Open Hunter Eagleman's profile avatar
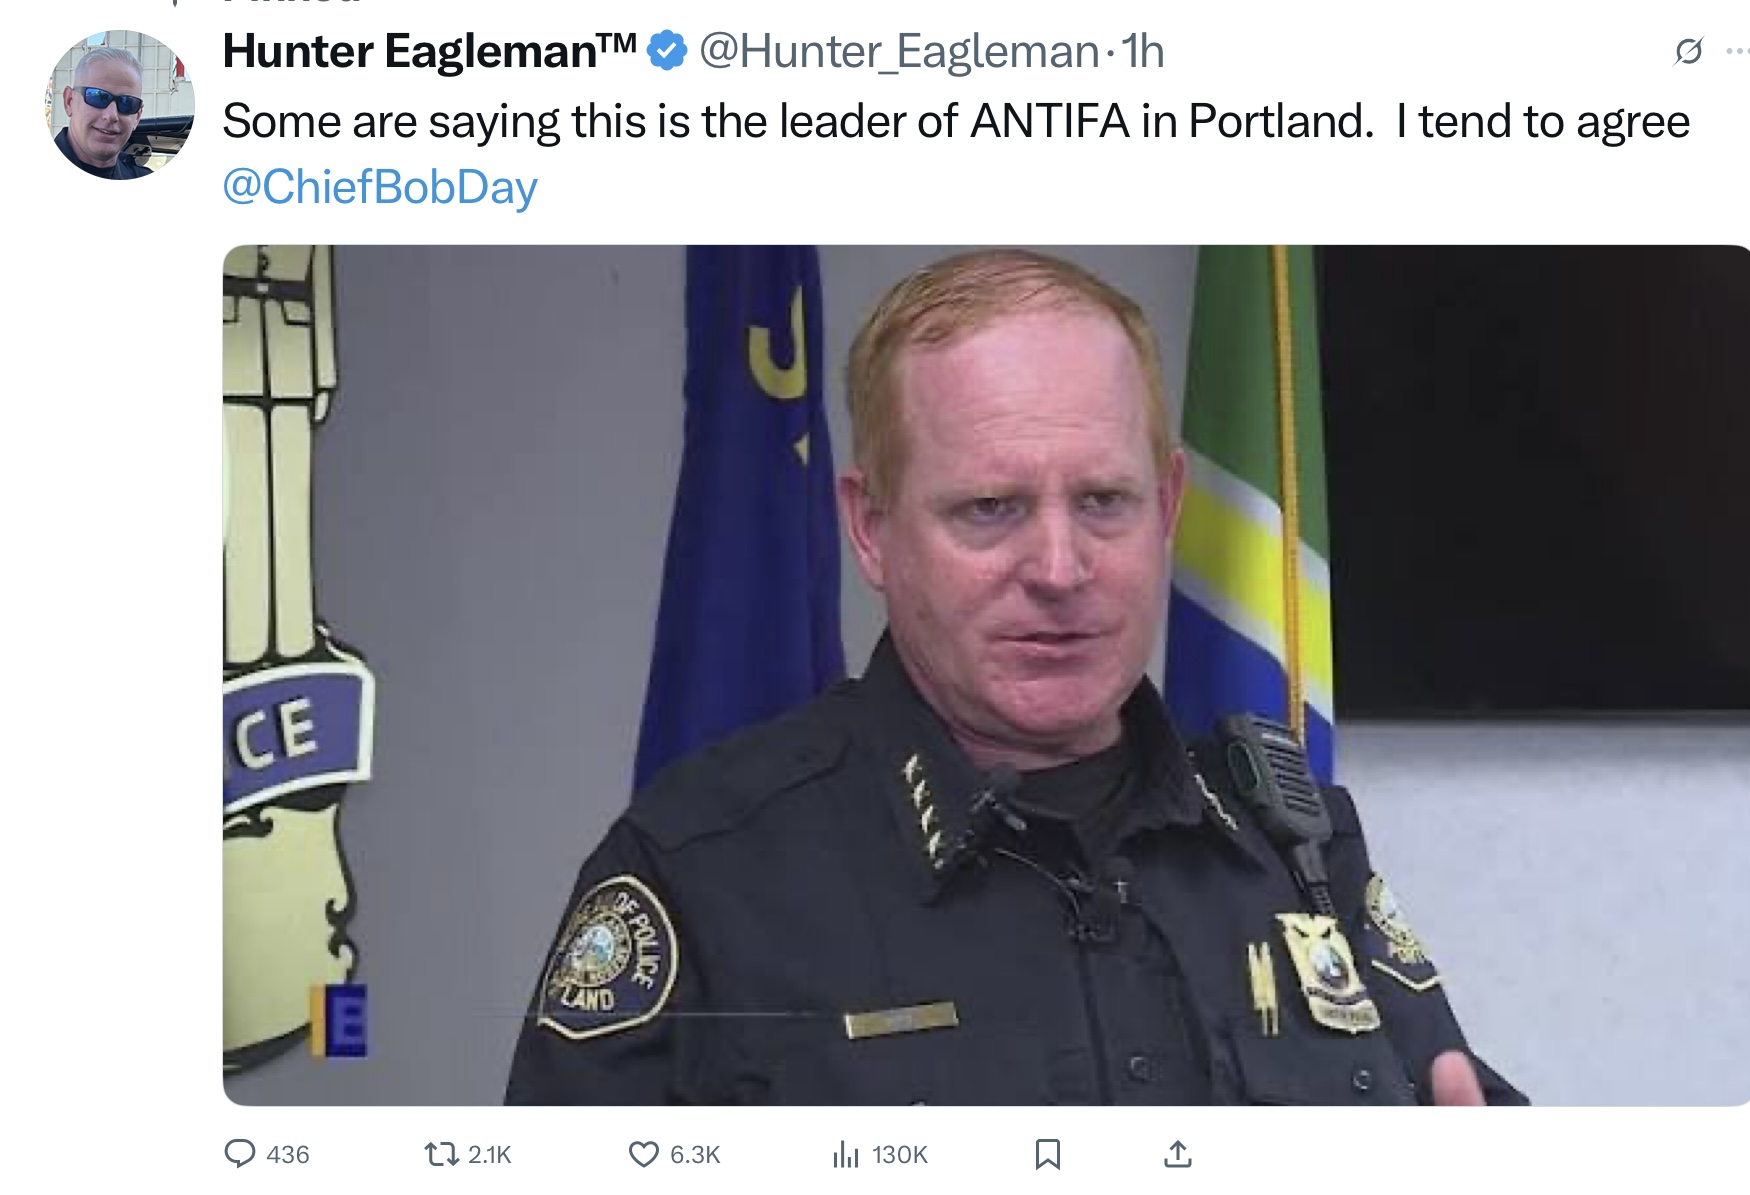 (x=120, y=105)
